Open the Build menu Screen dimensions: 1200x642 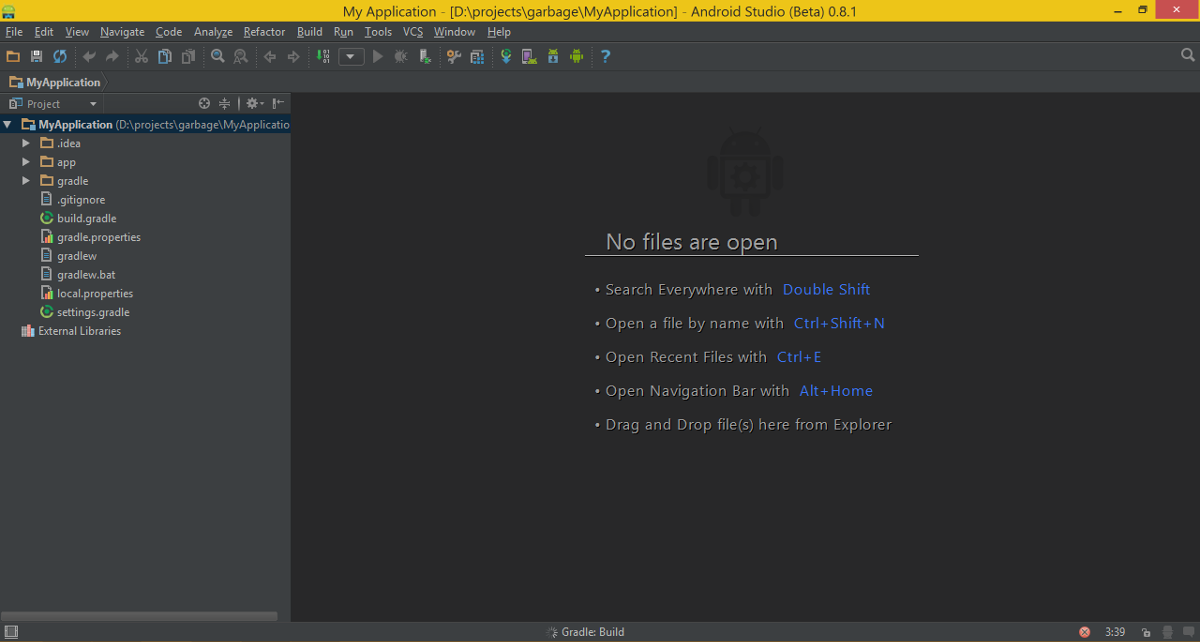pyautogui.click(x=310, y=32)
